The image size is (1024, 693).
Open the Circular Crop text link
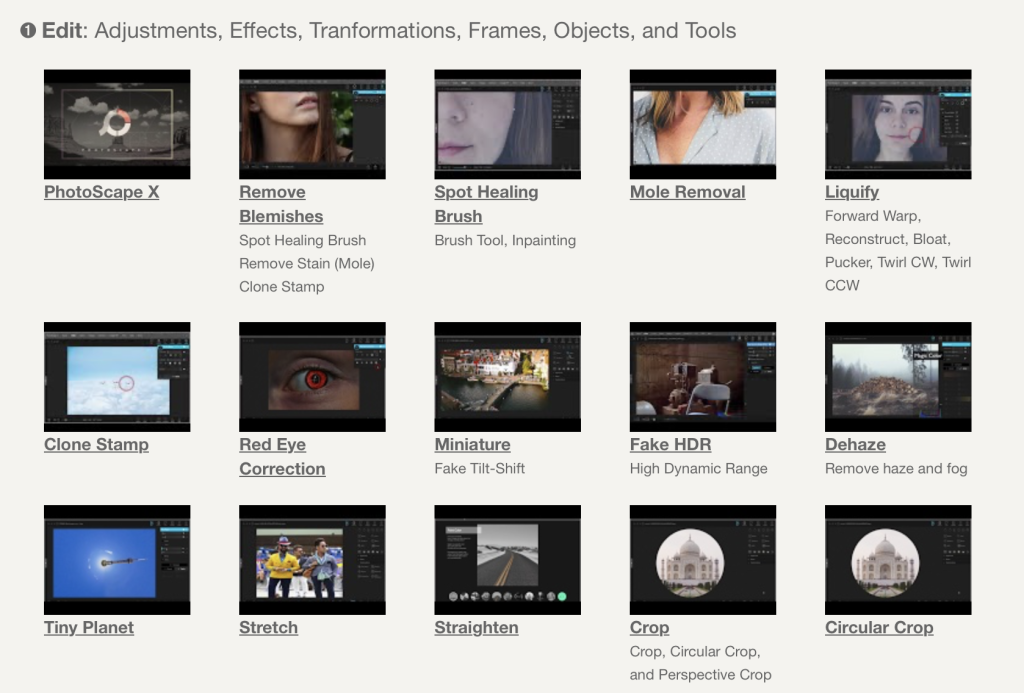pyautogui.click(x=878, y=628)
